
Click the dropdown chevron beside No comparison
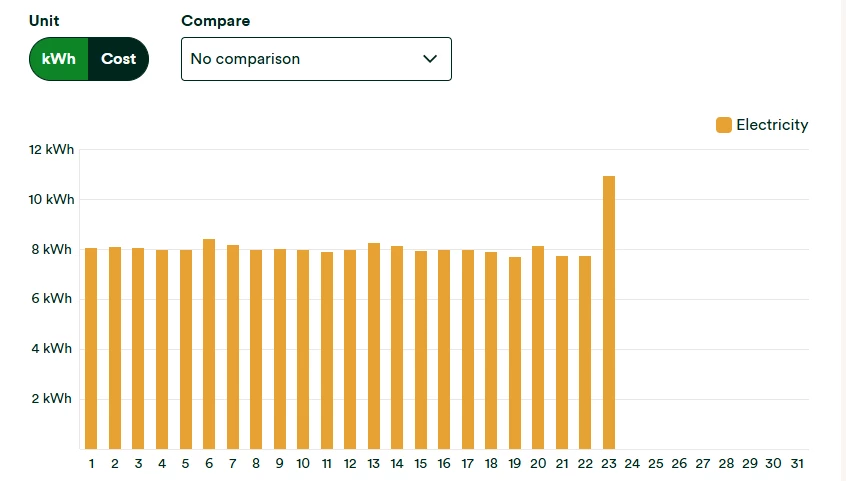tap(430, 59)
